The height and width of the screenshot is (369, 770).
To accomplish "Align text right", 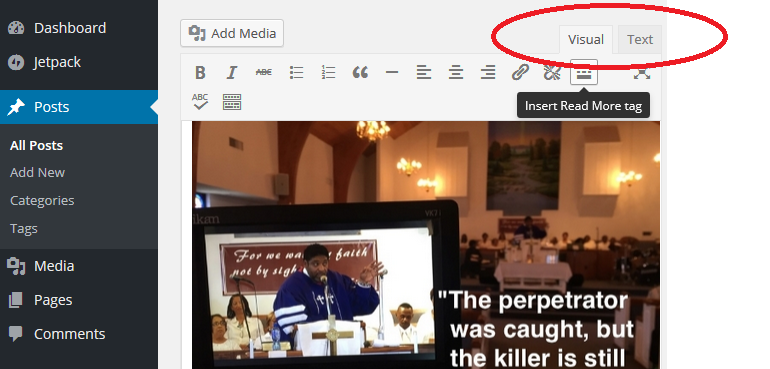I will point(488,73).
